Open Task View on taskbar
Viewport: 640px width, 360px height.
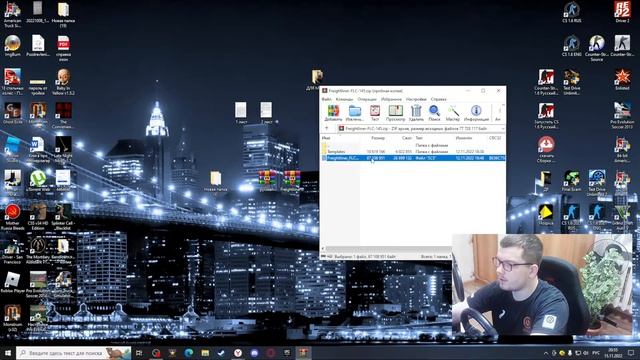point(139,353)
